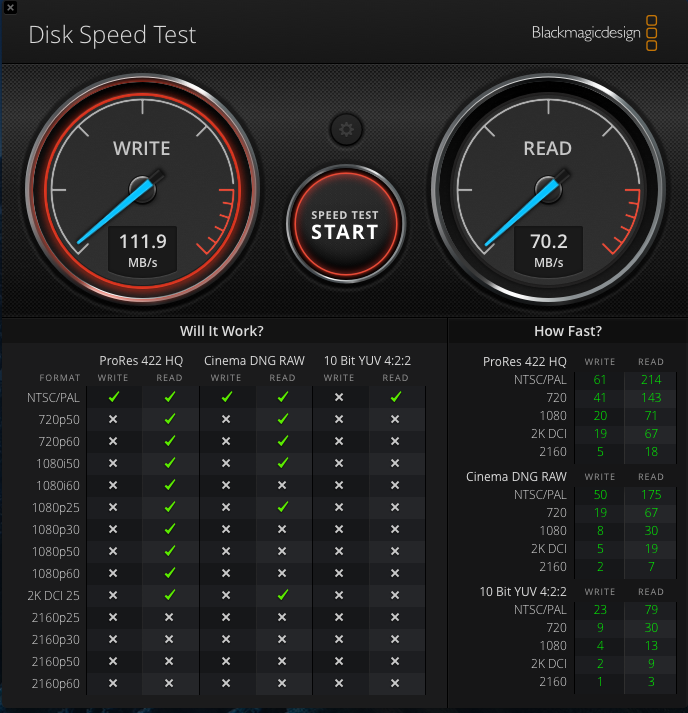Click ProRes 422 HQ 2160 read value 18
This screenshot has height=713, width=688.
coord(651,452)
